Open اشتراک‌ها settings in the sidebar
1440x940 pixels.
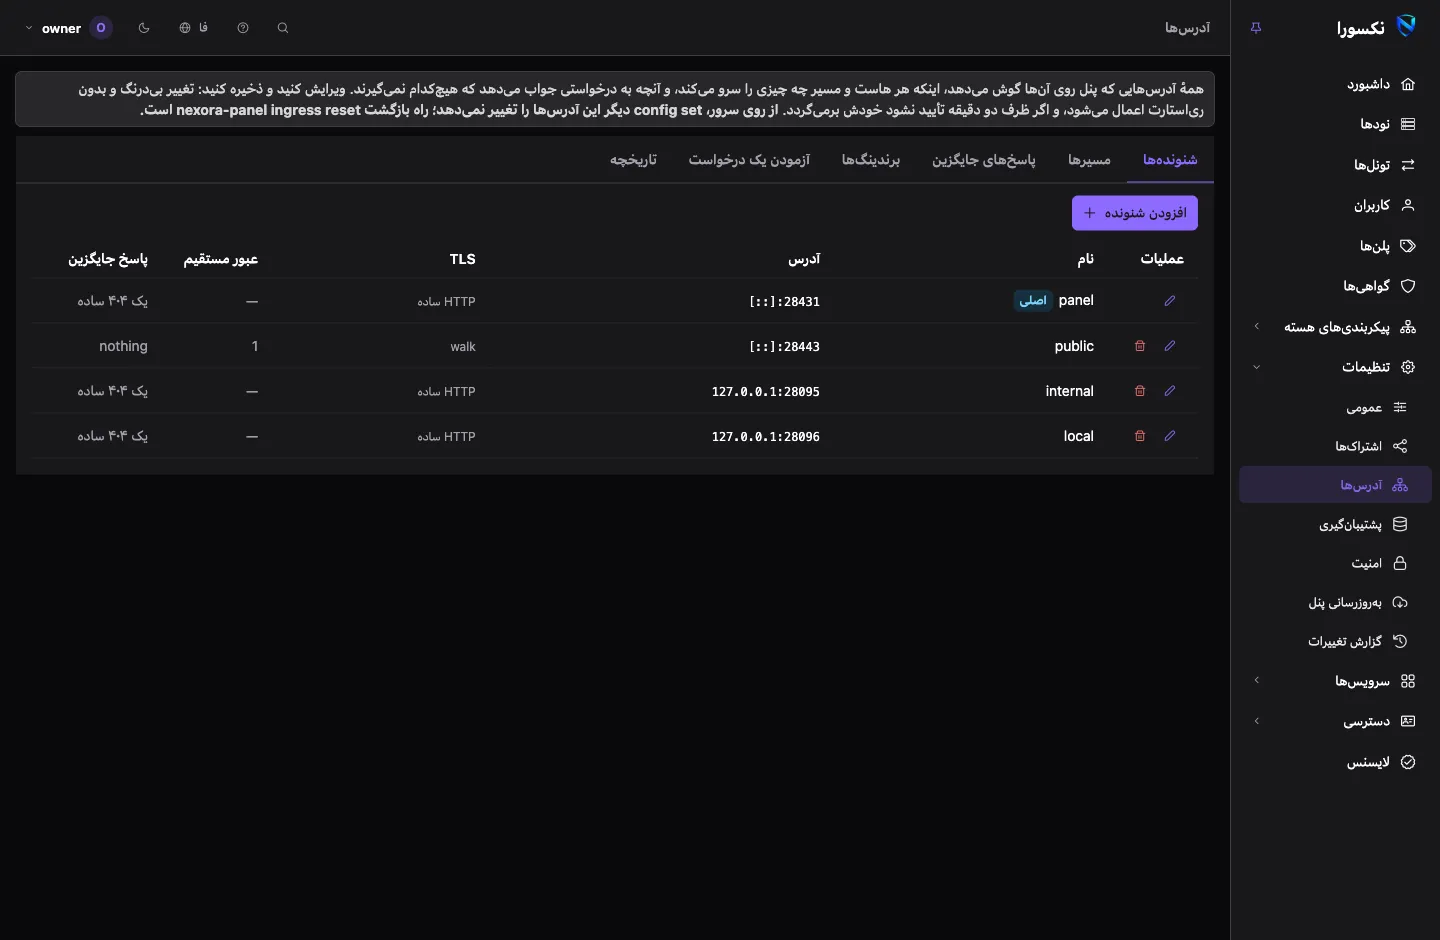click(x=1335, y=446)
